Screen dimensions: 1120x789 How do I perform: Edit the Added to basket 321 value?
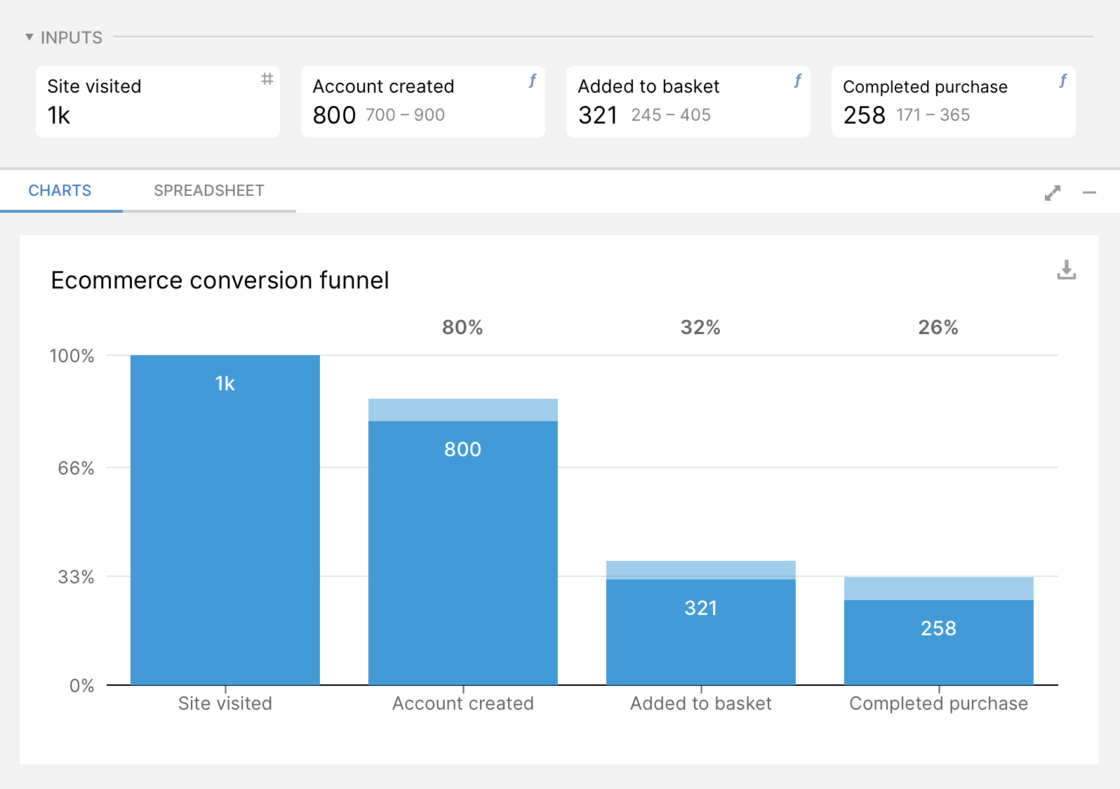[598, 116]
